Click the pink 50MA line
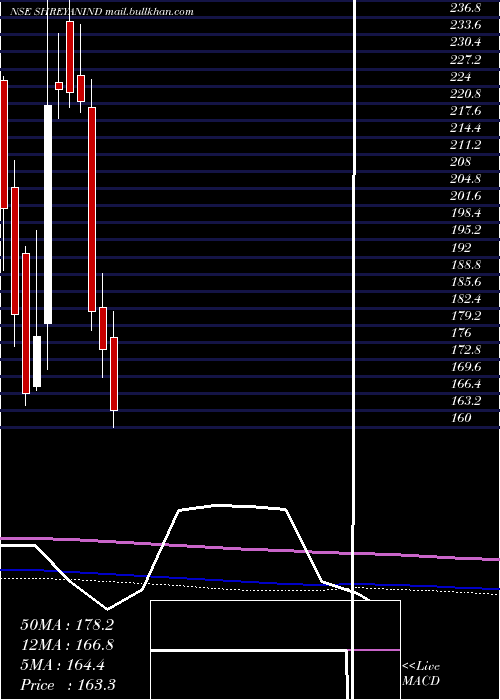The width and height of the screenshot is (500, 700). (x=250, y=549)
